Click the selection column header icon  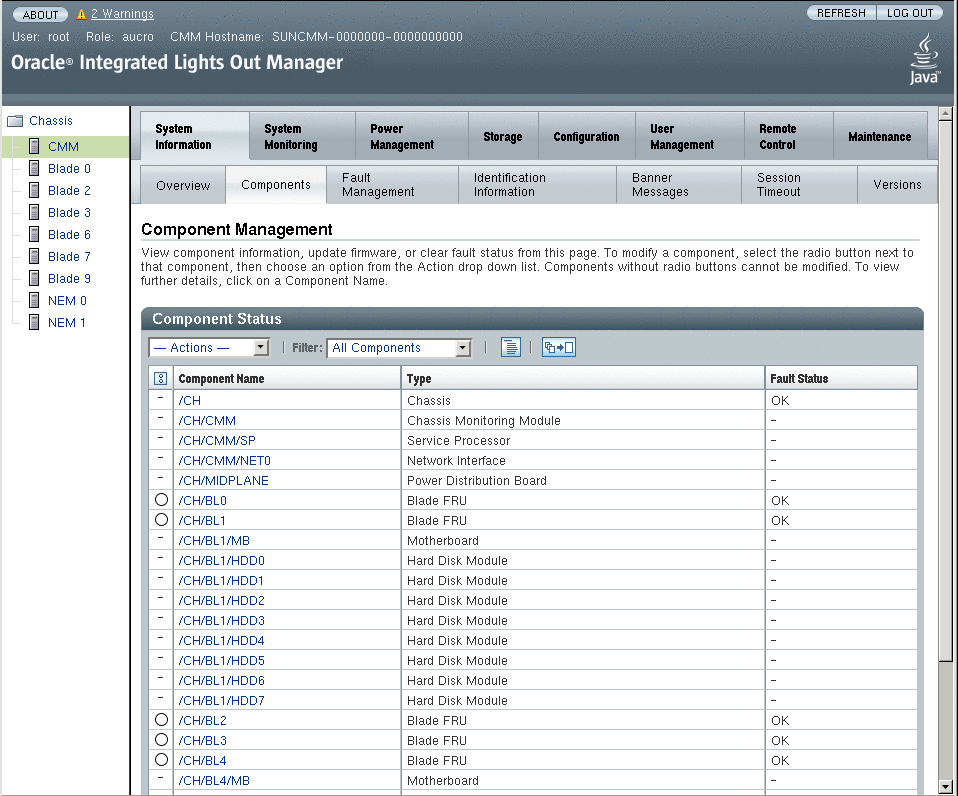(161, 379)
